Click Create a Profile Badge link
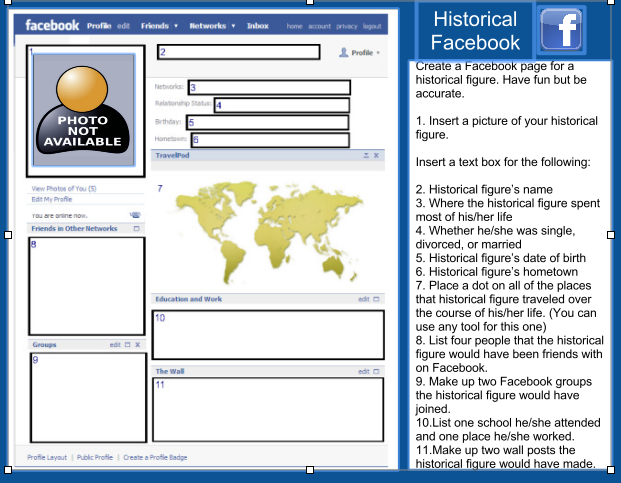The width and height of the screenshot is (621, 483). [x=155, y=457]
